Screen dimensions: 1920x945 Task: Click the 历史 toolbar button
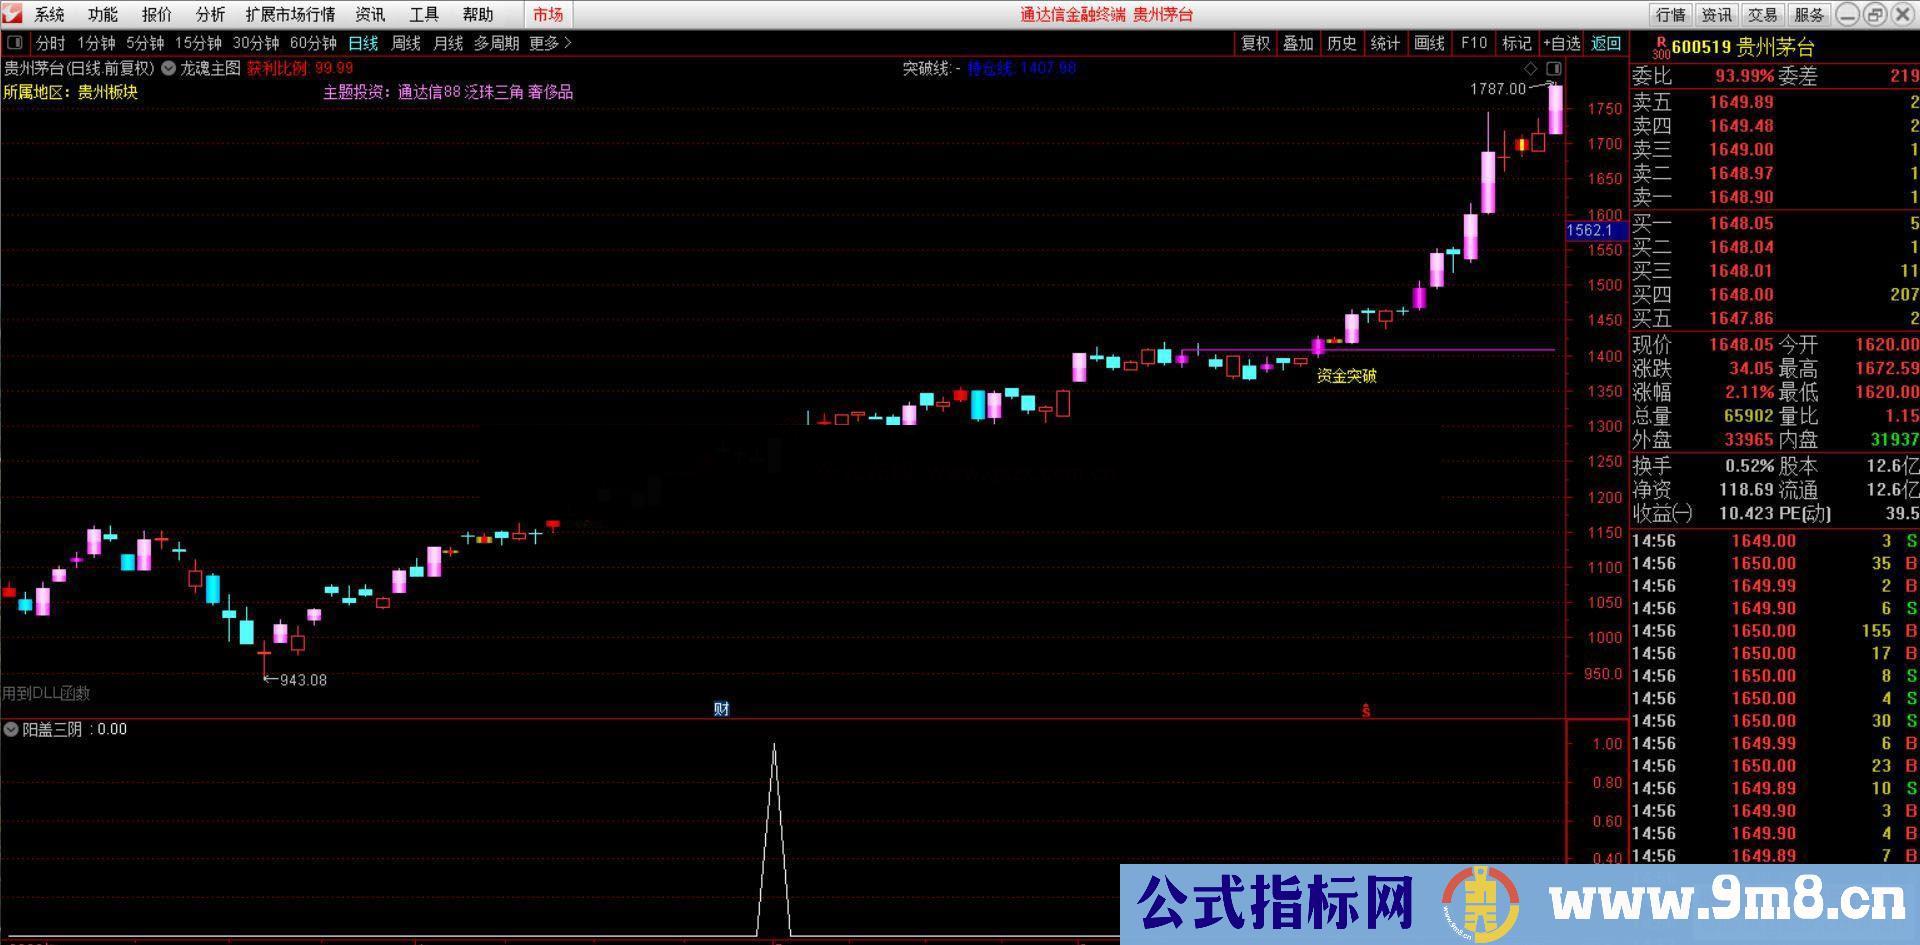click(x=1342, y=43)
